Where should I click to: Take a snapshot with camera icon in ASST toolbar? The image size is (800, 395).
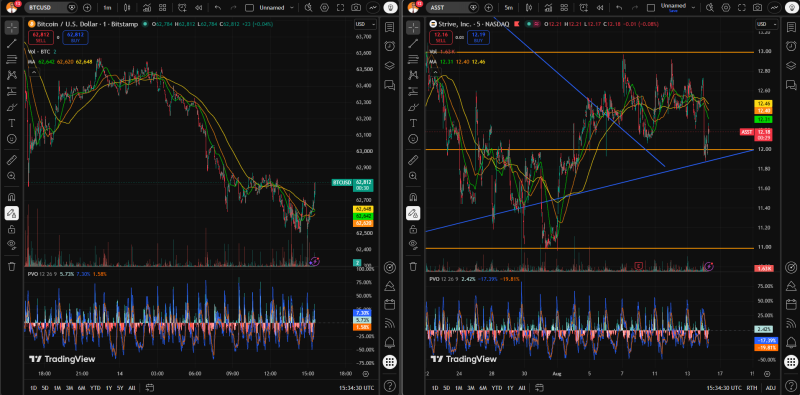[758, 8]
